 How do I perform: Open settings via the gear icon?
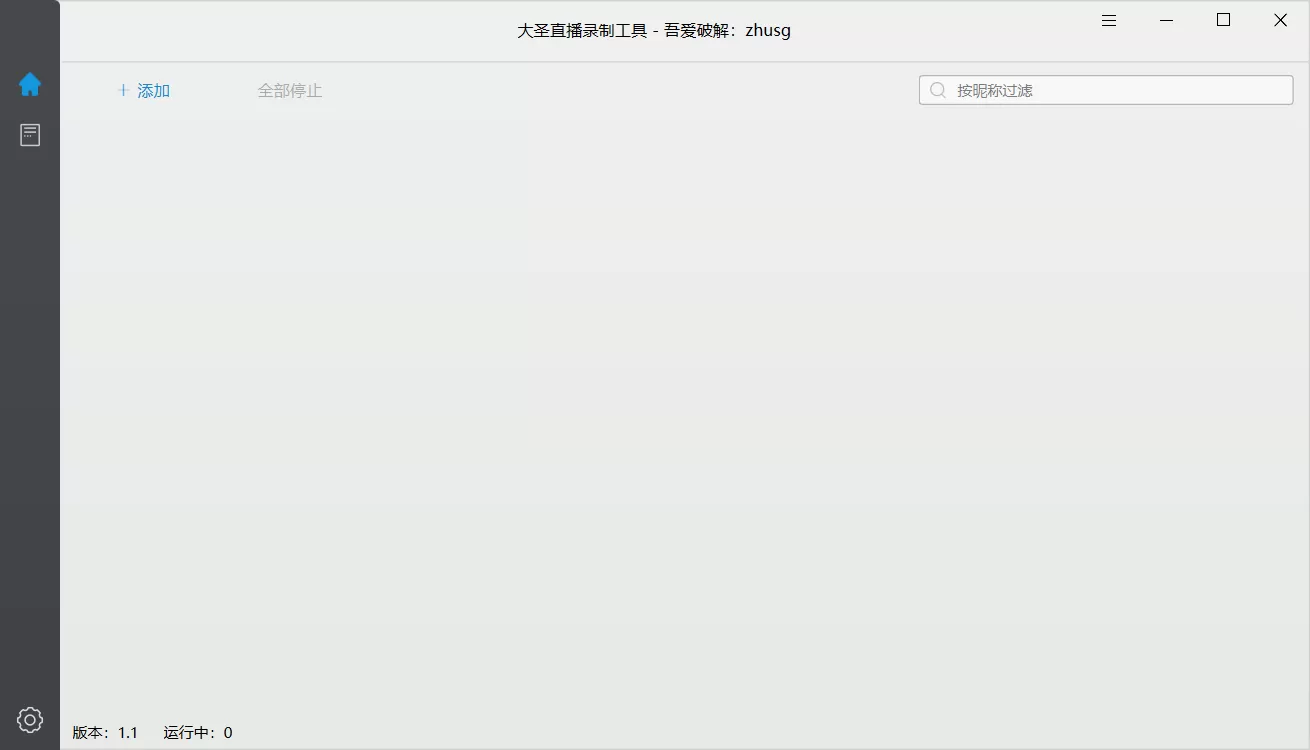(x=30, y=719)
